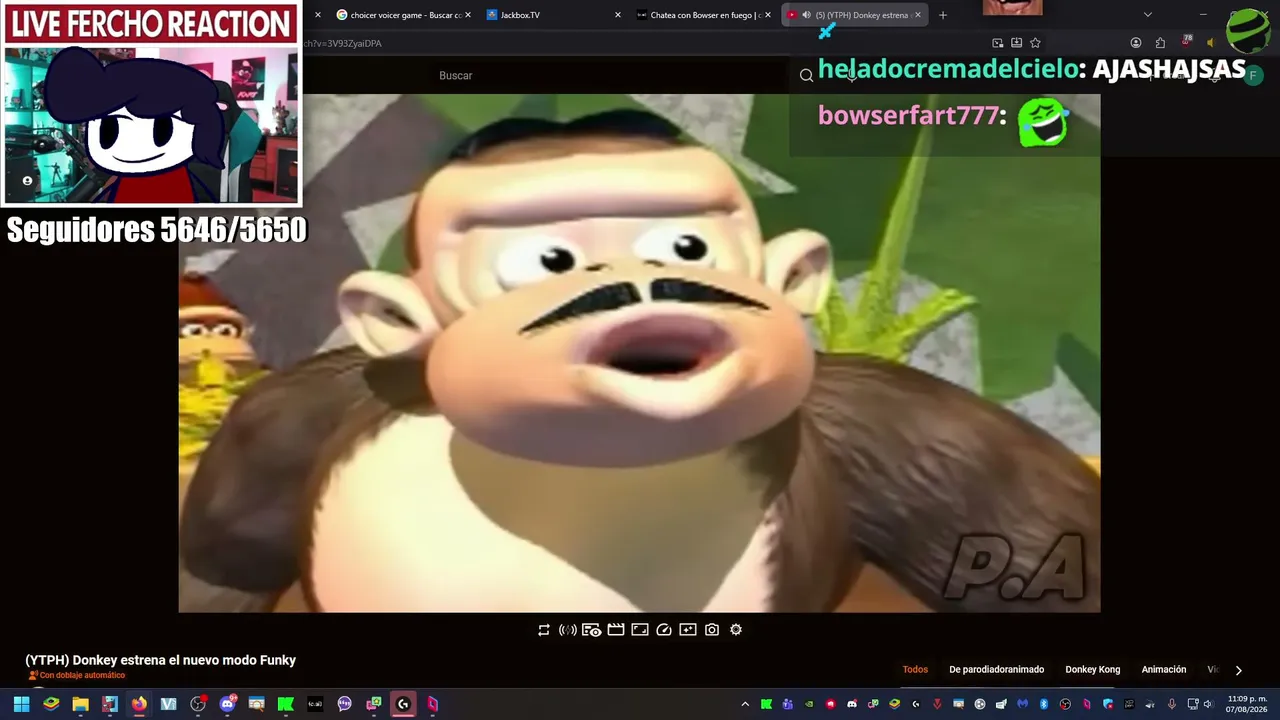Select the Todos filter chip

pyautogui.click(x=915, y=670)
